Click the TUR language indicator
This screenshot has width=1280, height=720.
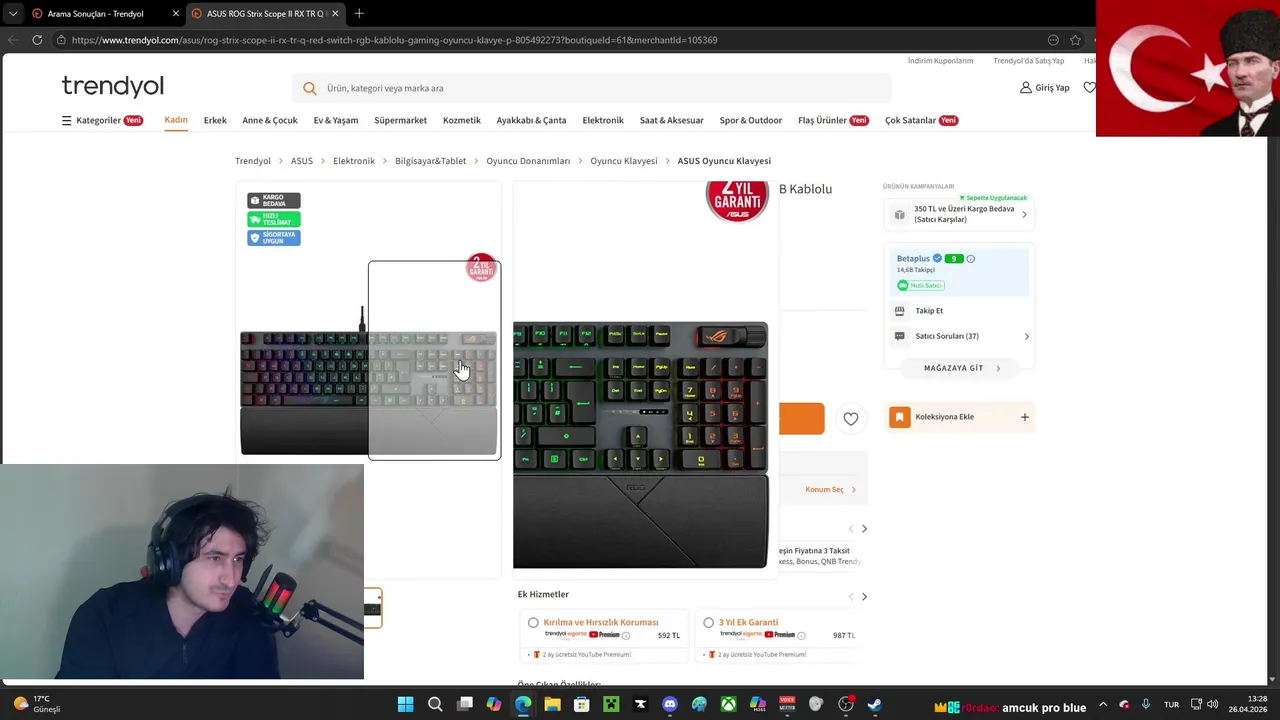[1171, 705]
